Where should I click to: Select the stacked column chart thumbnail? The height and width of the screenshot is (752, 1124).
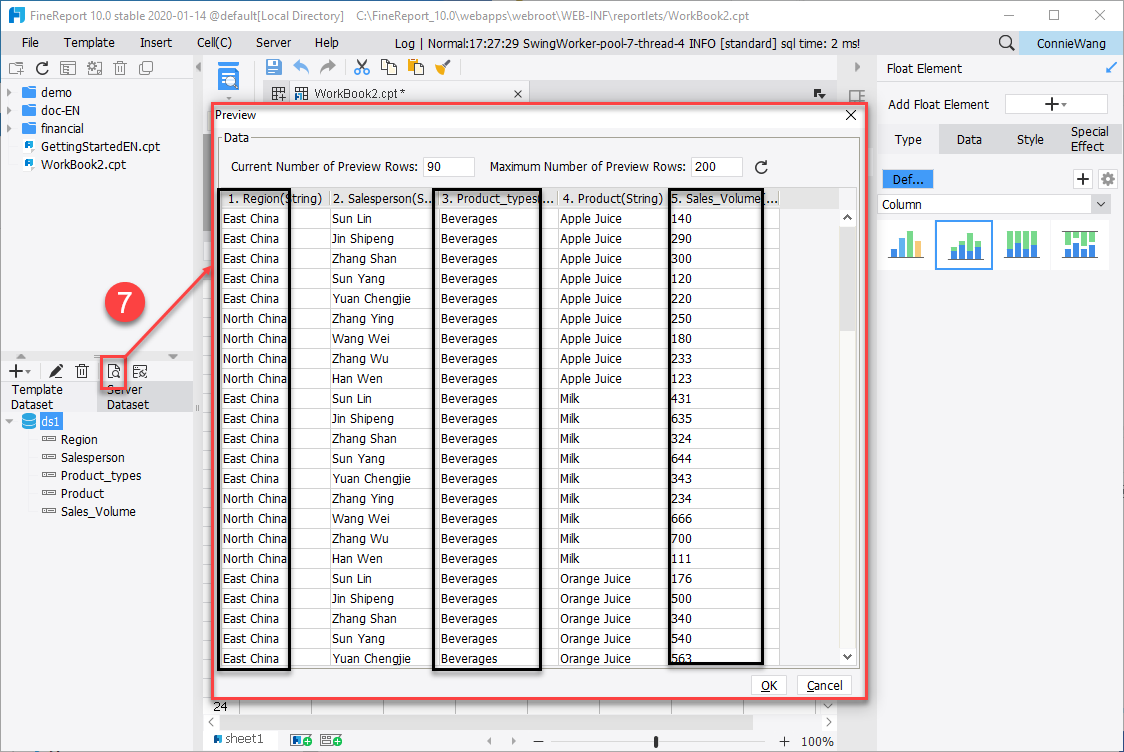pyautogui.click(x=964, y=245)
